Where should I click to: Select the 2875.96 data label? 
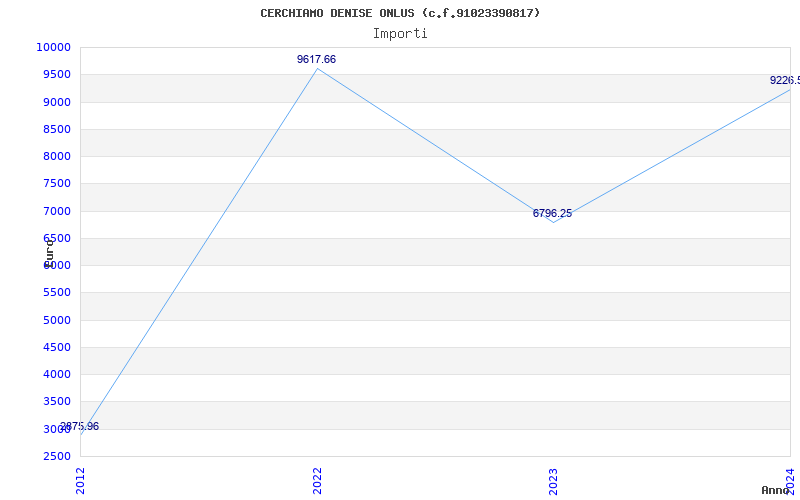(80, 427)
